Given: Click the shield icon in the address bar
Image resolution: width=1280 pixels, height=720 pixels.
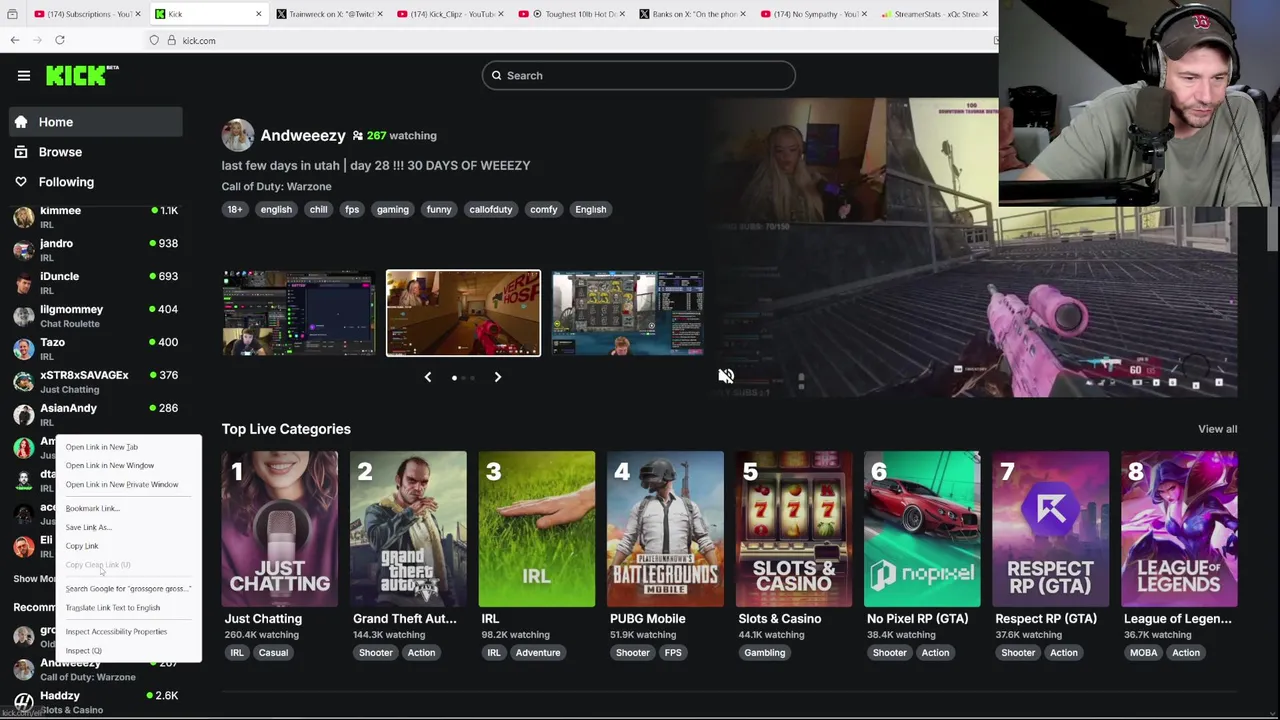Looking at the screenshot, I should tap(154, 40).
